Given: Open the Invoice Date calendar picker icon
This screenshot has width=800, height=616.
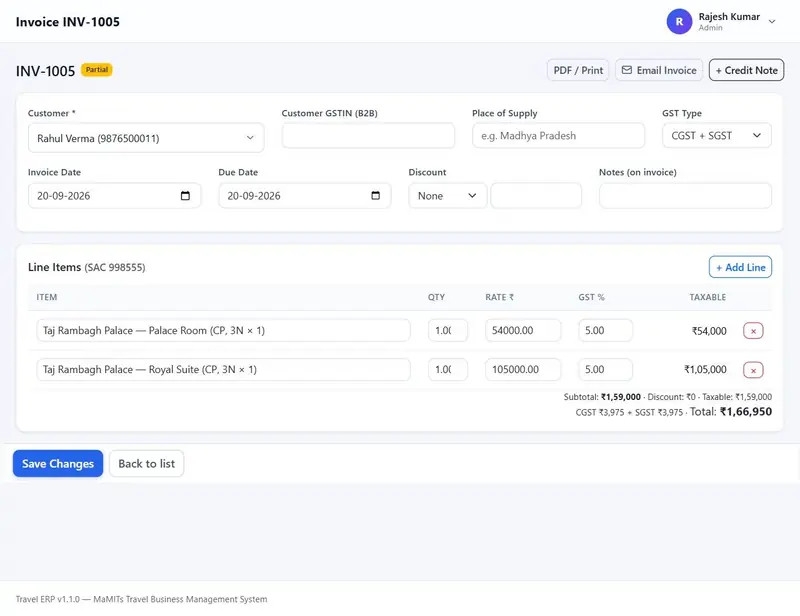Looking at the screenshot, I should [185, 195].
